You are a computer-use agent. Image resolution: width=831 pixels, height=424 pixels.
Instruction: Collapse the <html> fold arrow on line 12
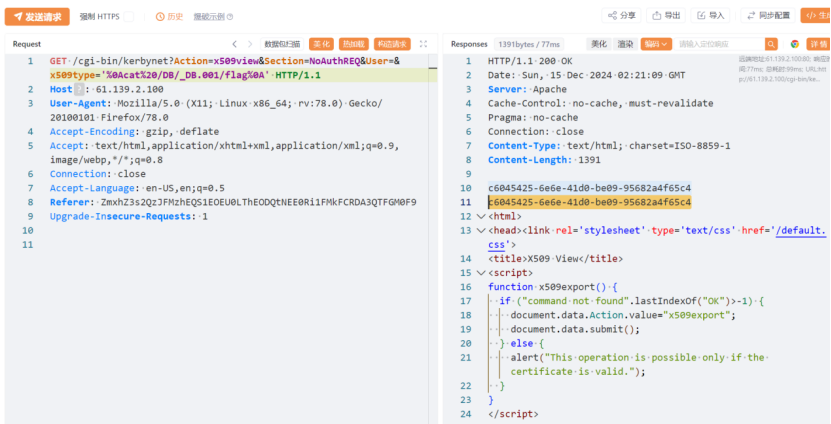pyautogui.click(x=481, y=216)
